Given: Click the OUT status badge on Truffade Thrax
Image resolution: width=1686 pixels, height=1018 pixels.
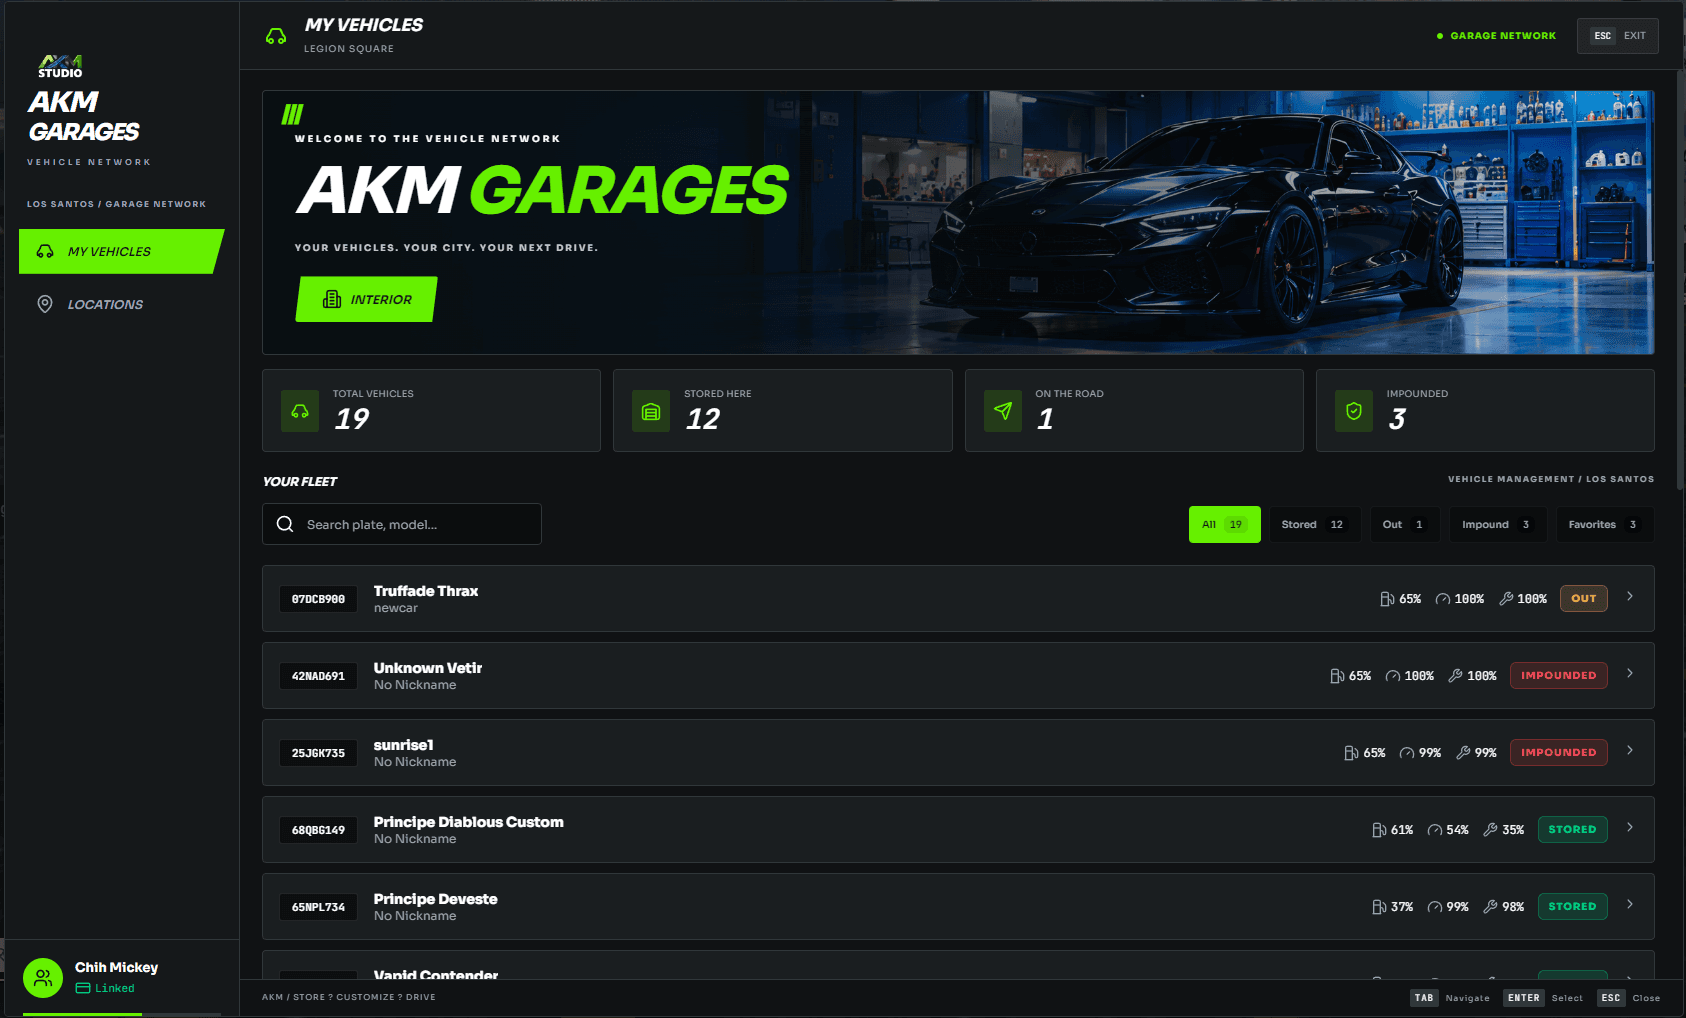Looking at the screenshot, I should coord(1584,599).
